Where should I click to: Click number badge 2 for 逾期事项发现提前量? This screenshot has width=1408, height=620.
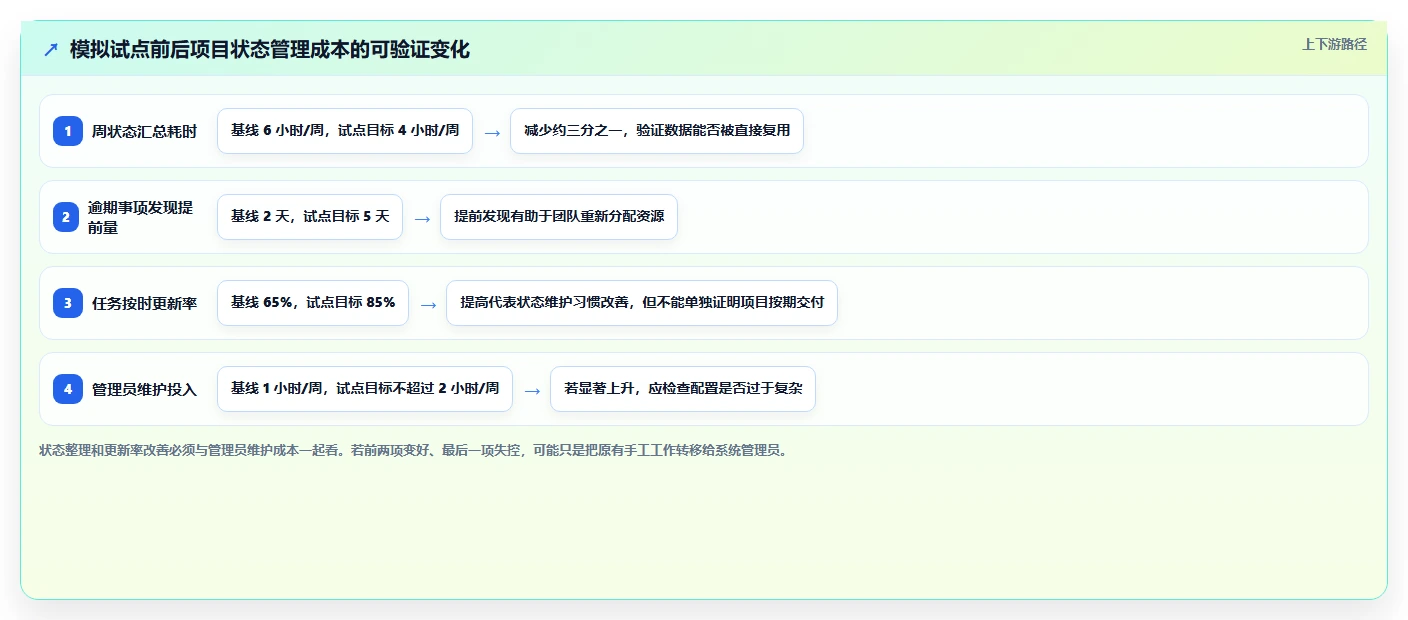coord(68,217)
